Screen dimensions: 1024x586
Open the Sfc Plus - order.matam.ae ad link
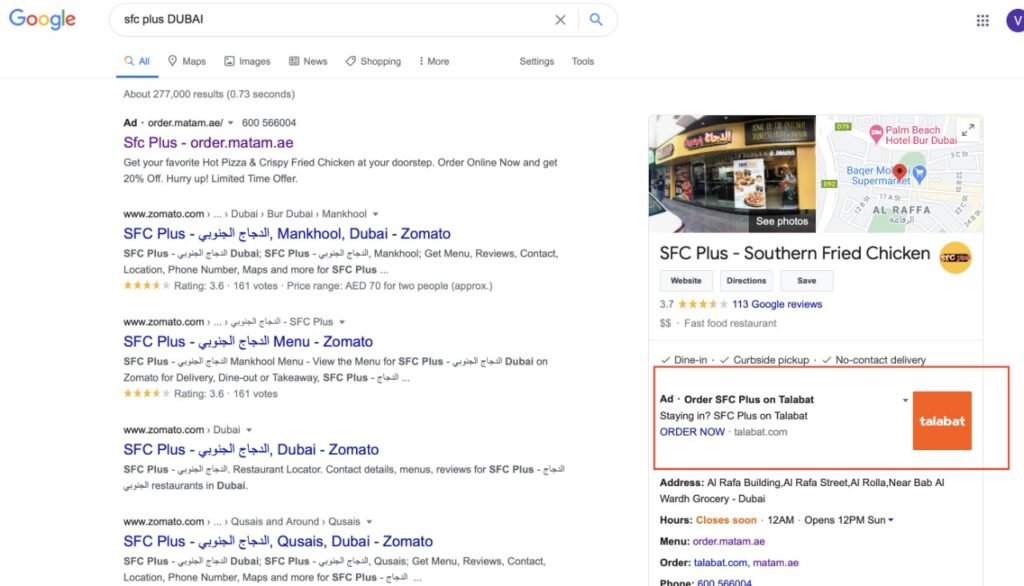pos(208,142)
